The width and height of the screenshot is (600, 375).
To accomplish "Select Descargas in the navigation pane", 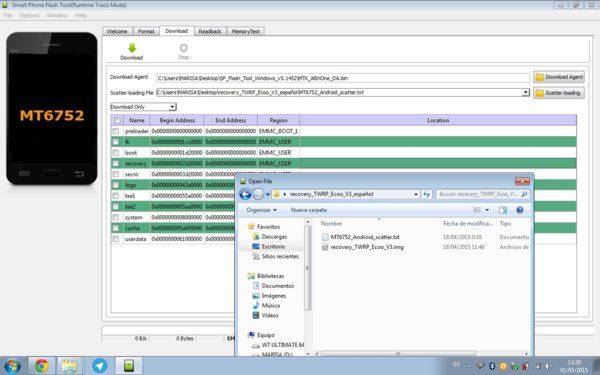I will 270,237.
